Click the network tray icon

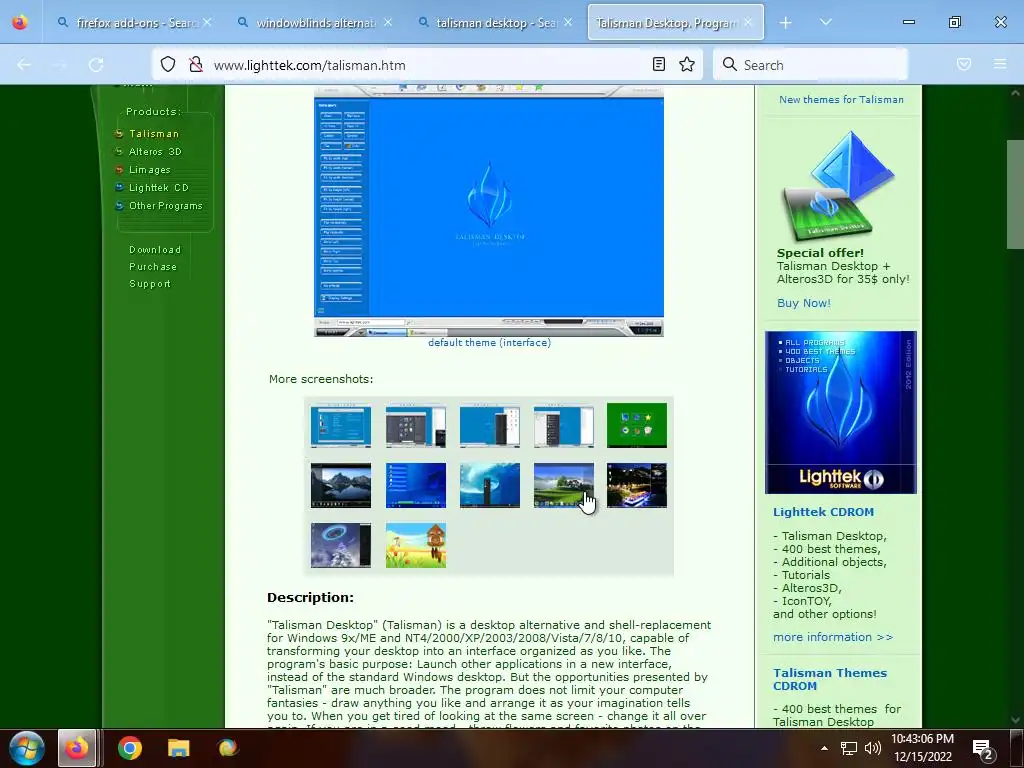pyautogui.click(x=848, y=748)
